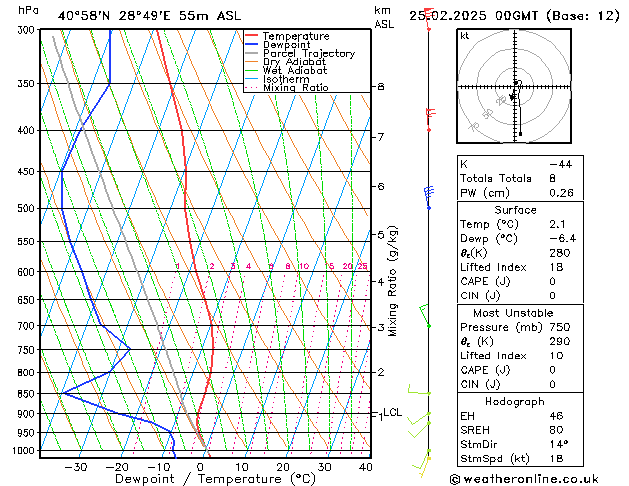Screen dimensions: 629x486
Task: Click the Wet Adiabat legend entry
Action: [x=295, y=71]
